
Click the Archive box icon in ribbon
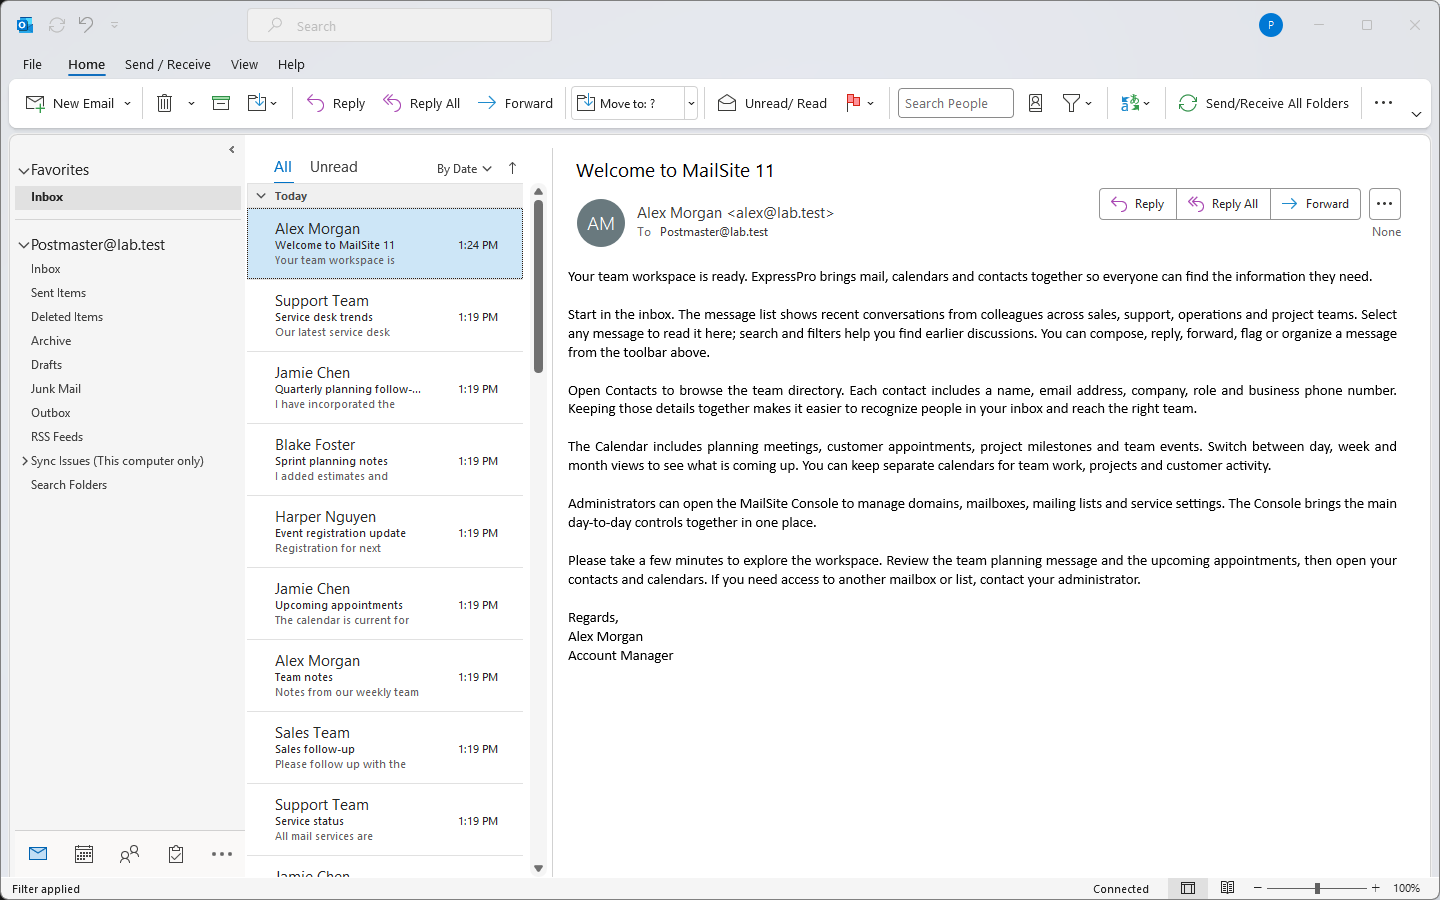[221, 103]
